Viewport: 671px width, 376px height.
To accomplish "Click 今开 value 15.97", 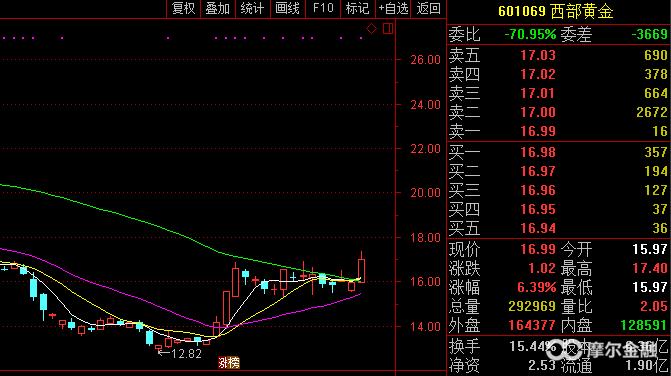I will pyautogui.click(x=650, y=249).
